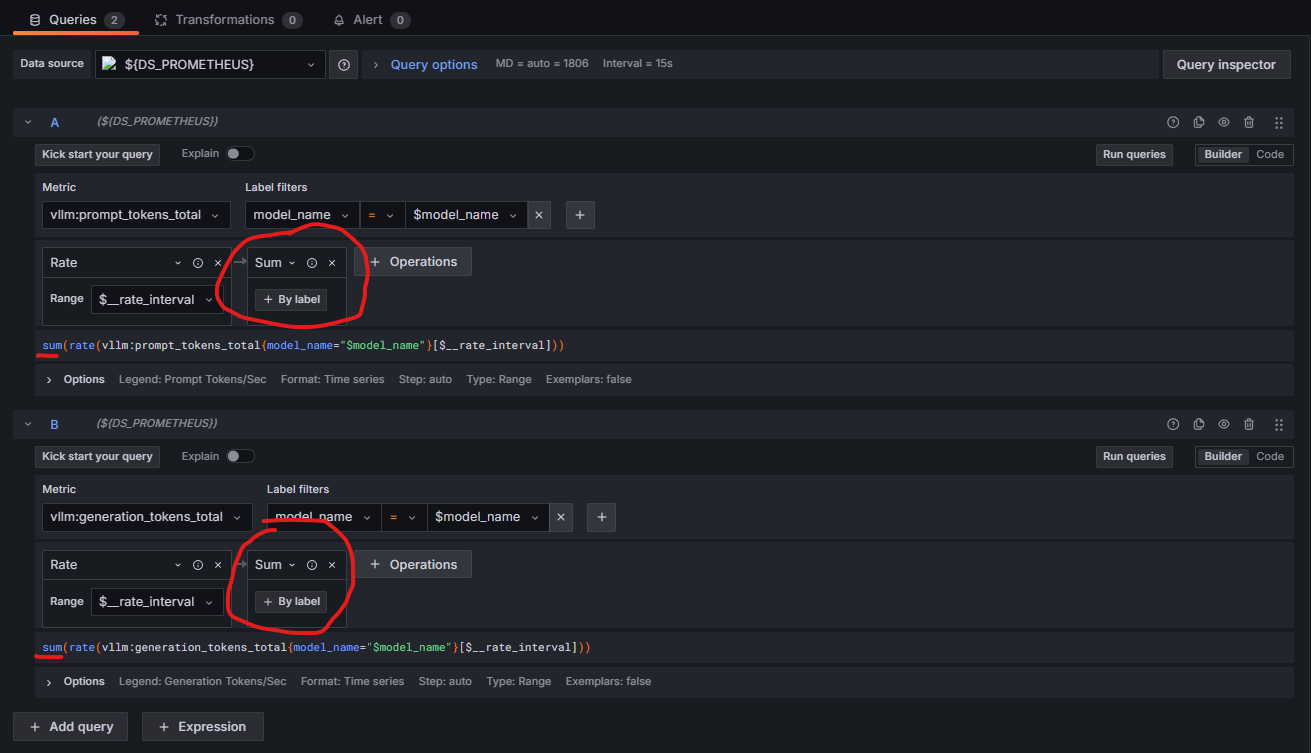Open the Queries tab
The image size is (1311, 753).
[76, 20]
